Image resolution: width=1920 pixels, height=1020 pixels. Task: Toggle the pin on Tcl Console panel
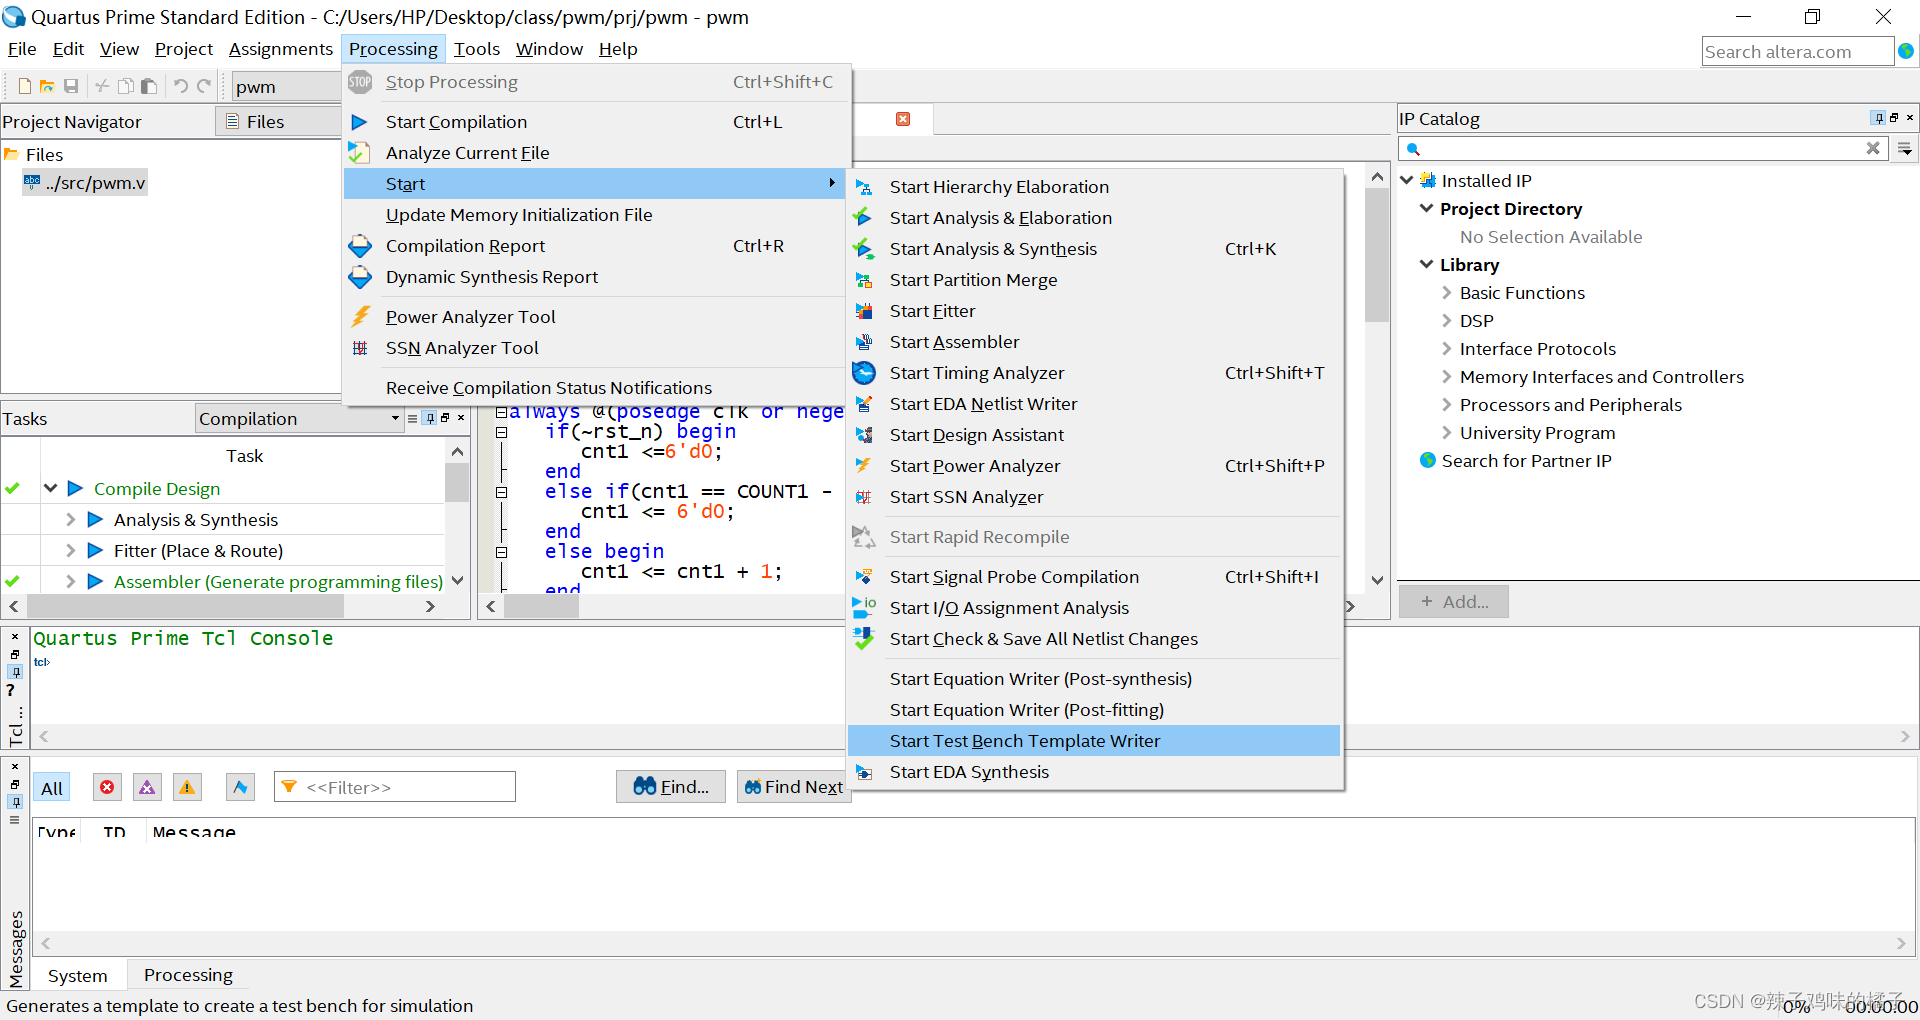click(x=15, y=671)
